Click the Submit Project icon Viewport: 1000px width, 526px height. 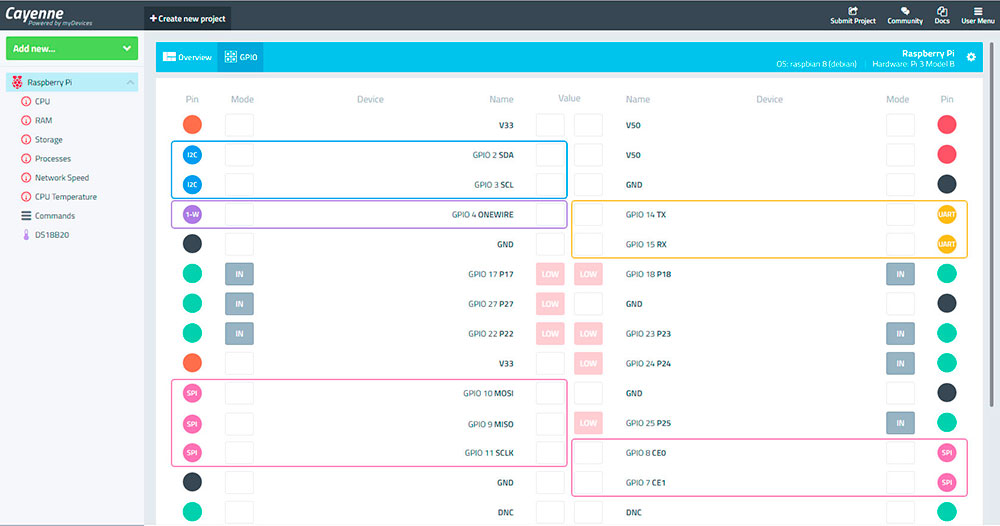tap(852, 12)
